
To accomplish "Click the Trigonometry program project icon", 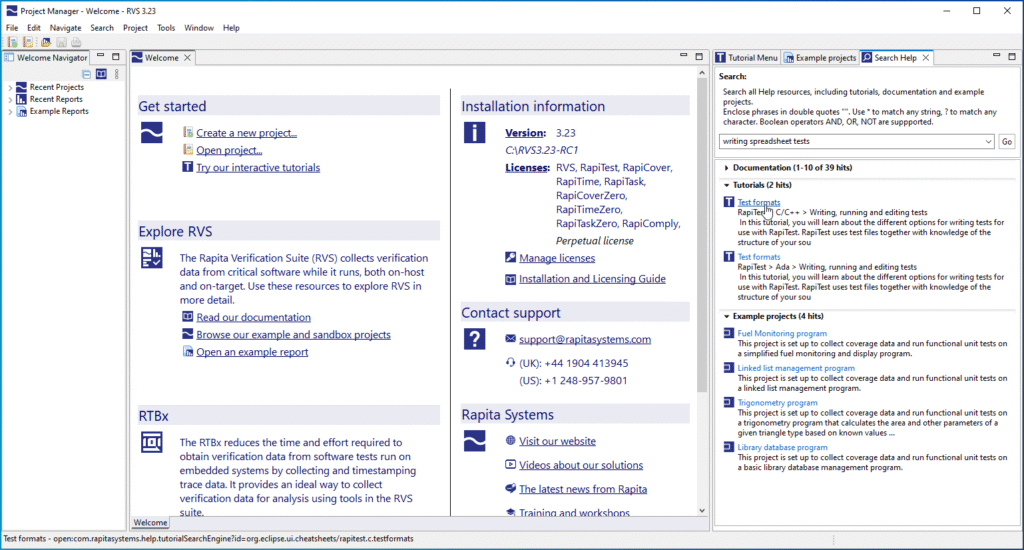I will tap(729, 402).
